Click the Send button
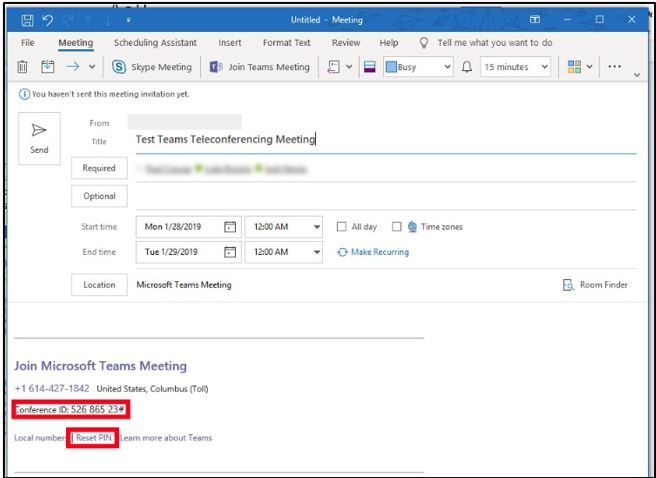The width and height of the screenshot is (656, 478). [x=39, y=137]
